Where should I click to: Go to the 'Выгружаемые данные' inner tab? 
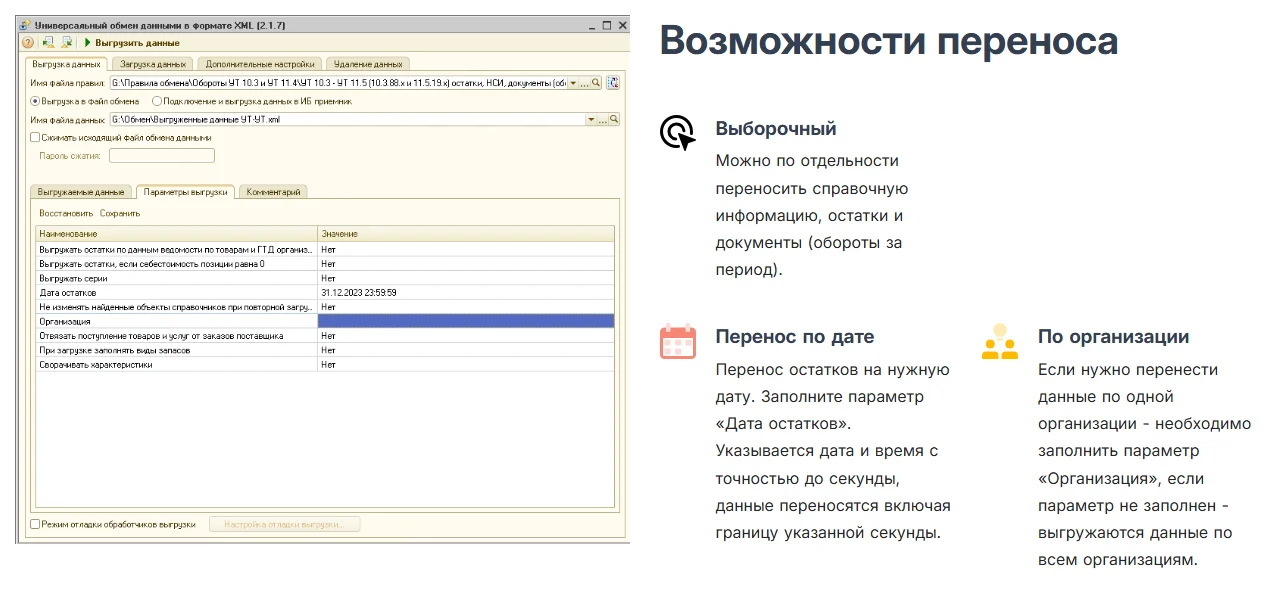point(81,191)
